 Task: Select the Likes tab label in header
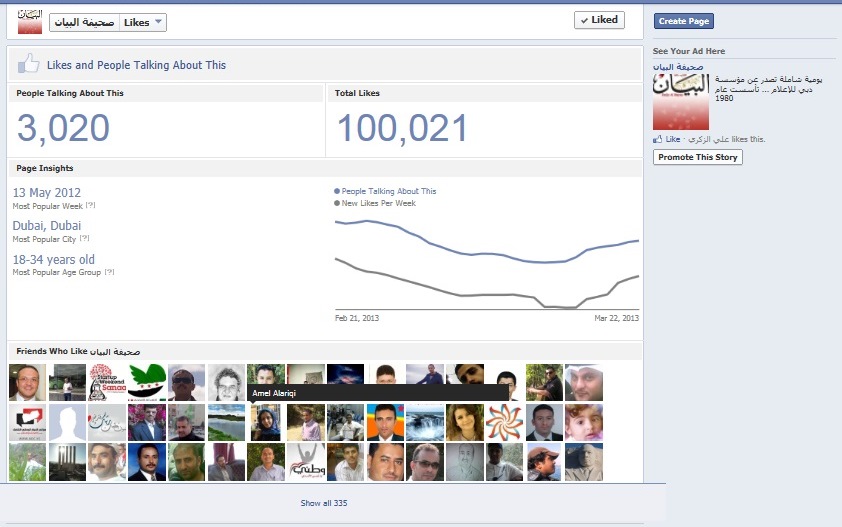136,22
